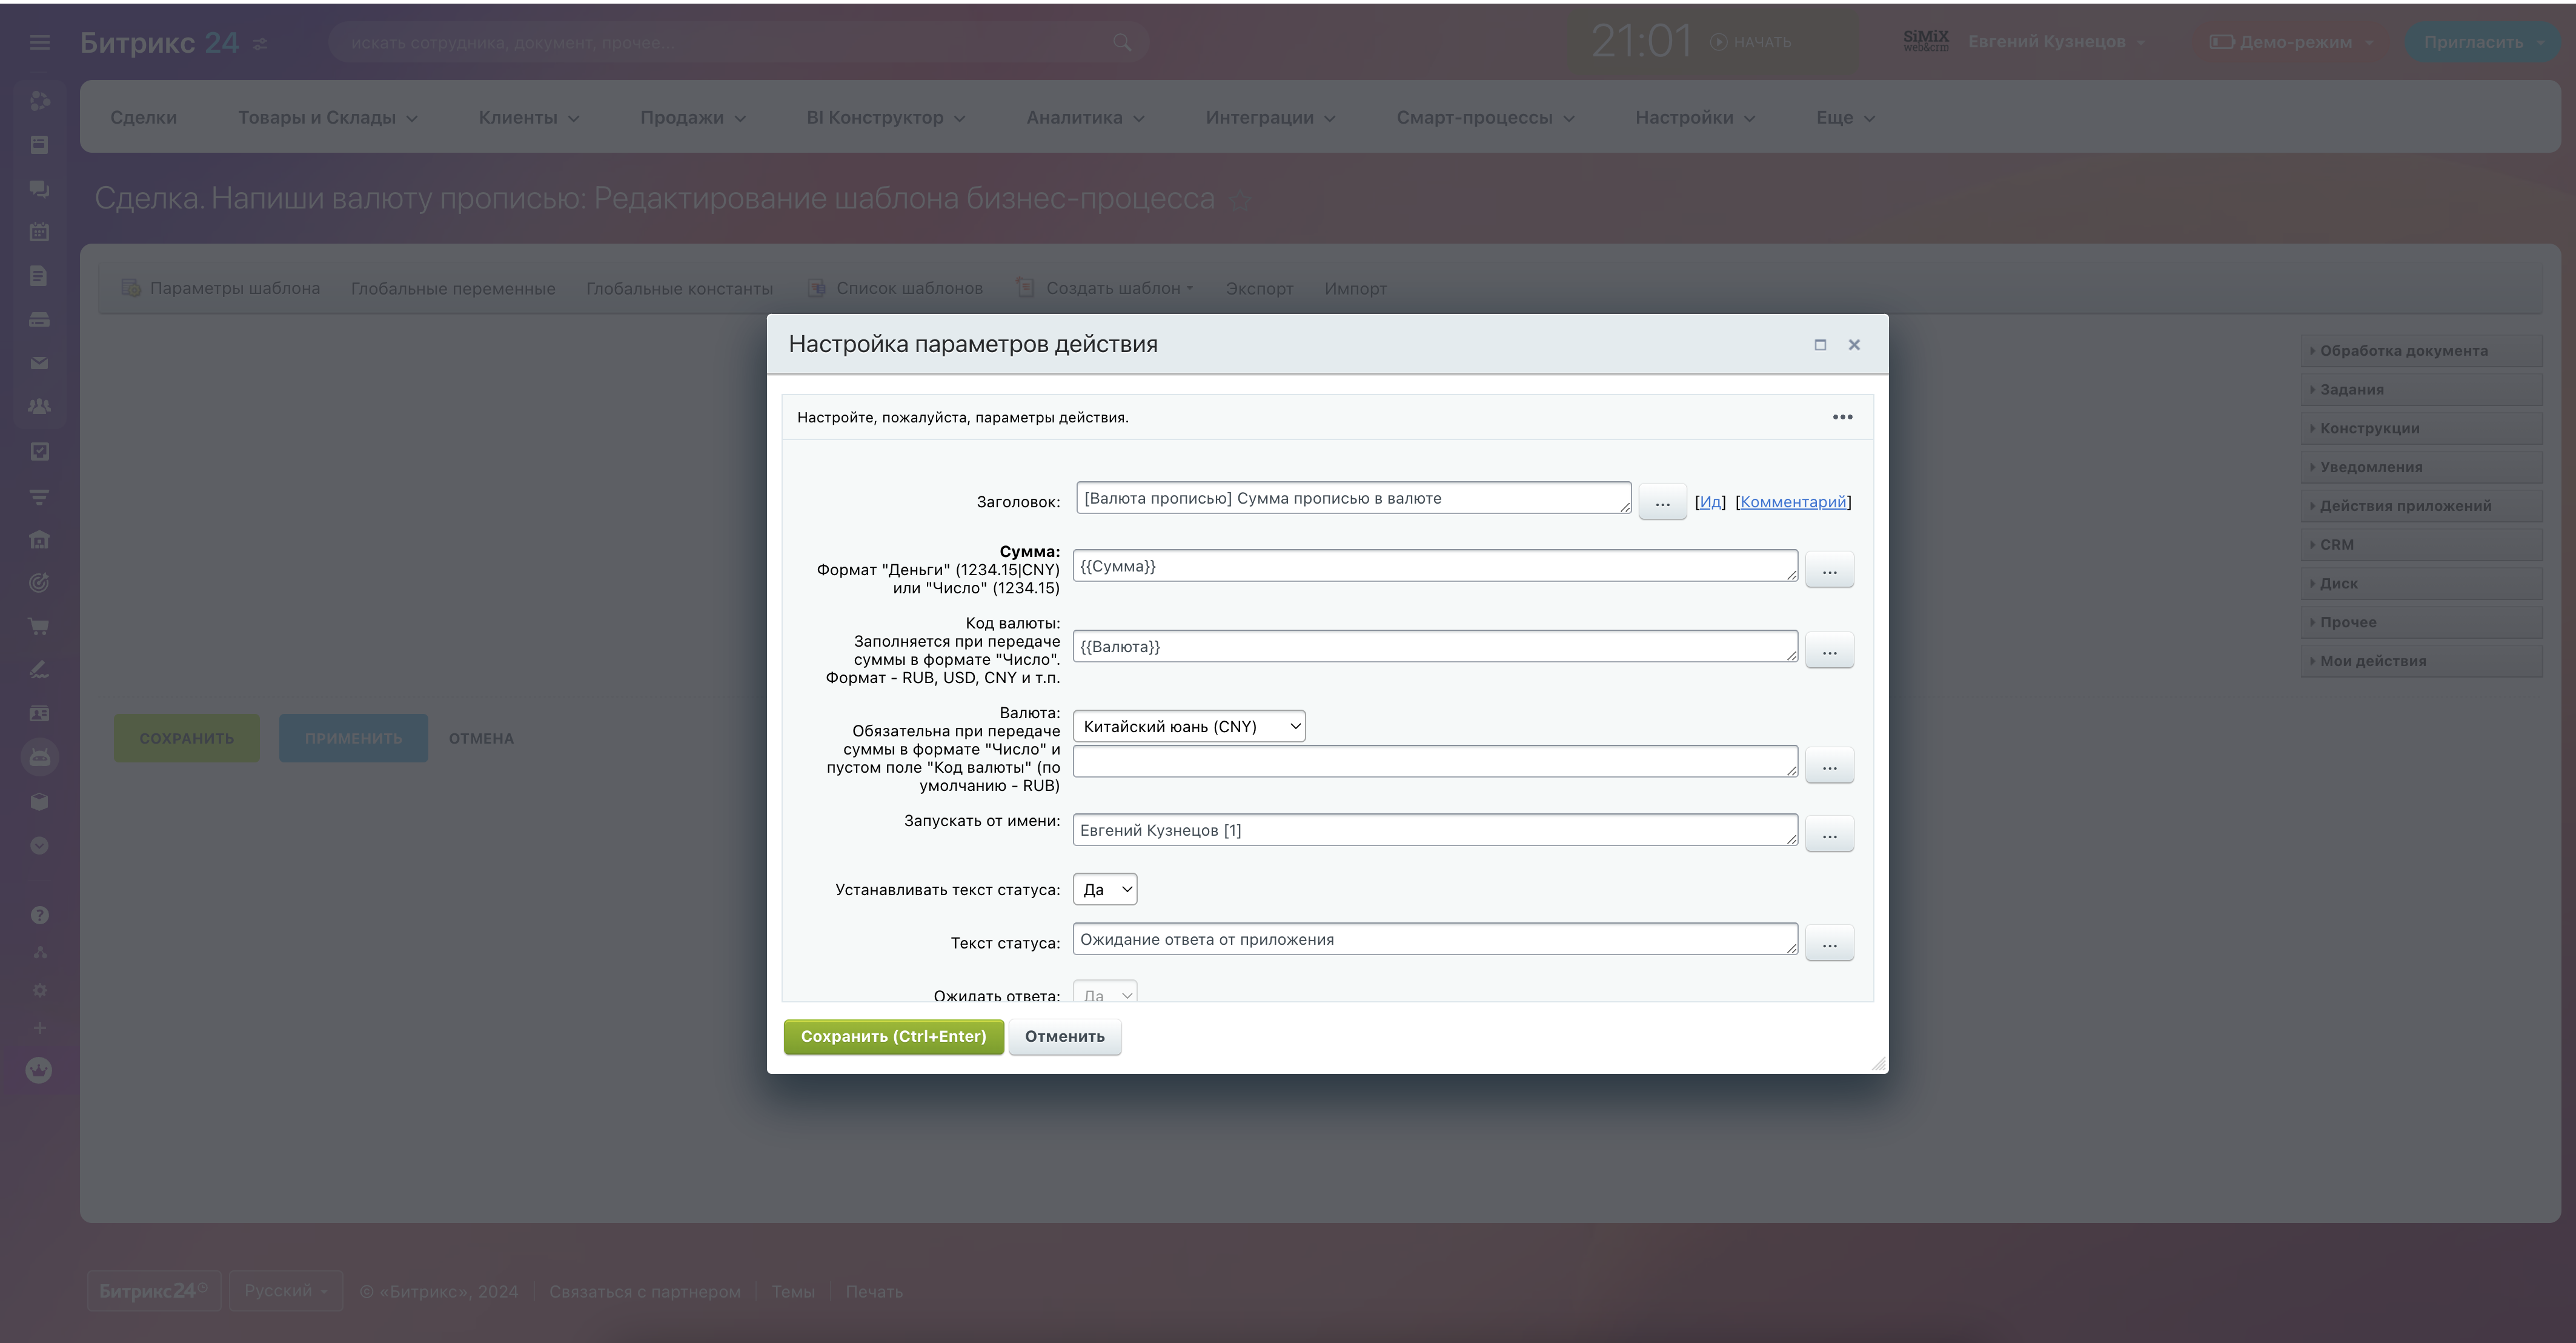
Task: Click the shopping cart icon in left sidebar
Action: click(x=39, y=627)
